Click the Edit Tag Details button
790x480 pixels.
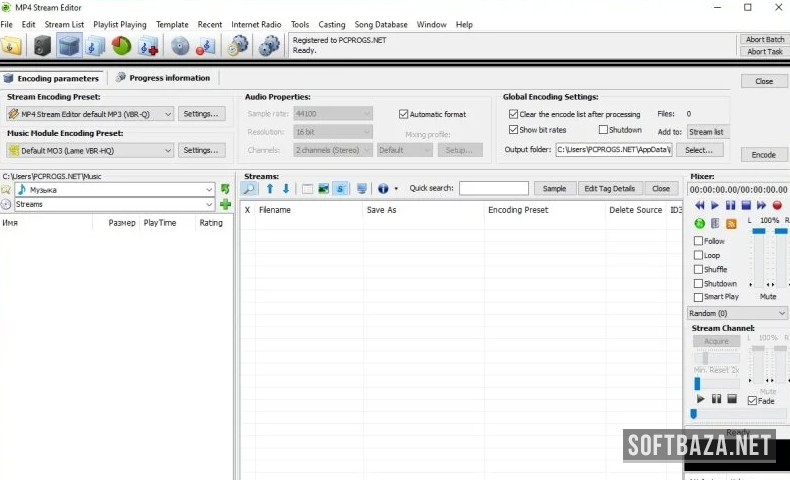[609, 188]
